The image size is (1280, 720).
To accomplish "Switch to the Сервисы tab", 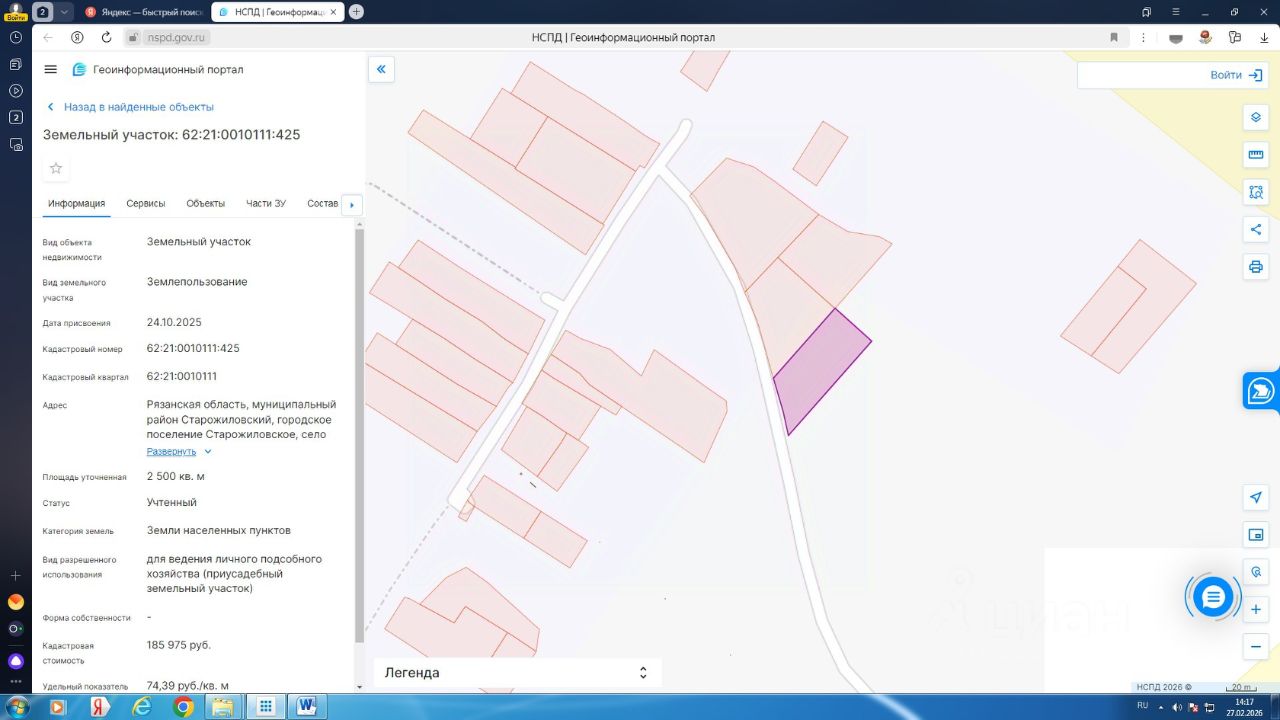I will pos(146,203).
